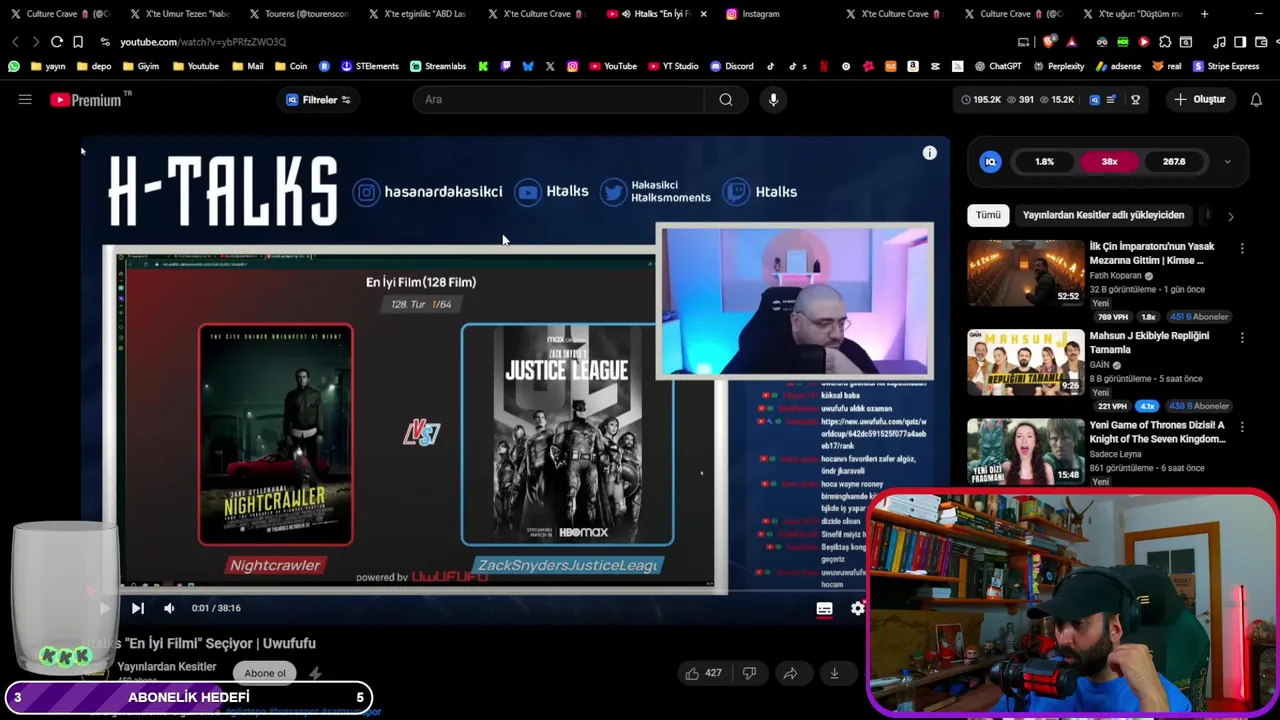Screen dimensions: 1280x720
Task: Open the Yayınlardan Kesitler channel link
Action: pyautogui.click(x=167, y=666)
